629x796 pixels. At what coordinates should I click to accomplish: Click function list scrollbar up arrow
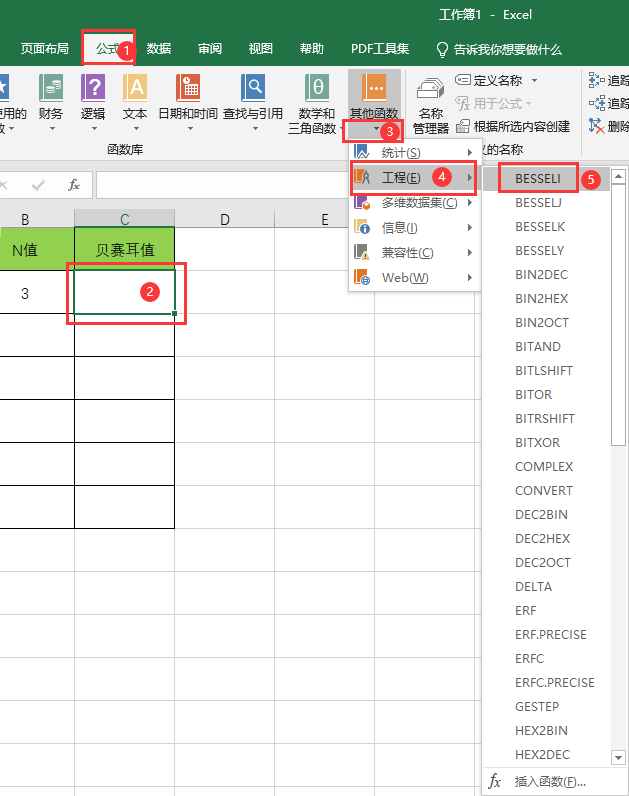coord(618,176)
